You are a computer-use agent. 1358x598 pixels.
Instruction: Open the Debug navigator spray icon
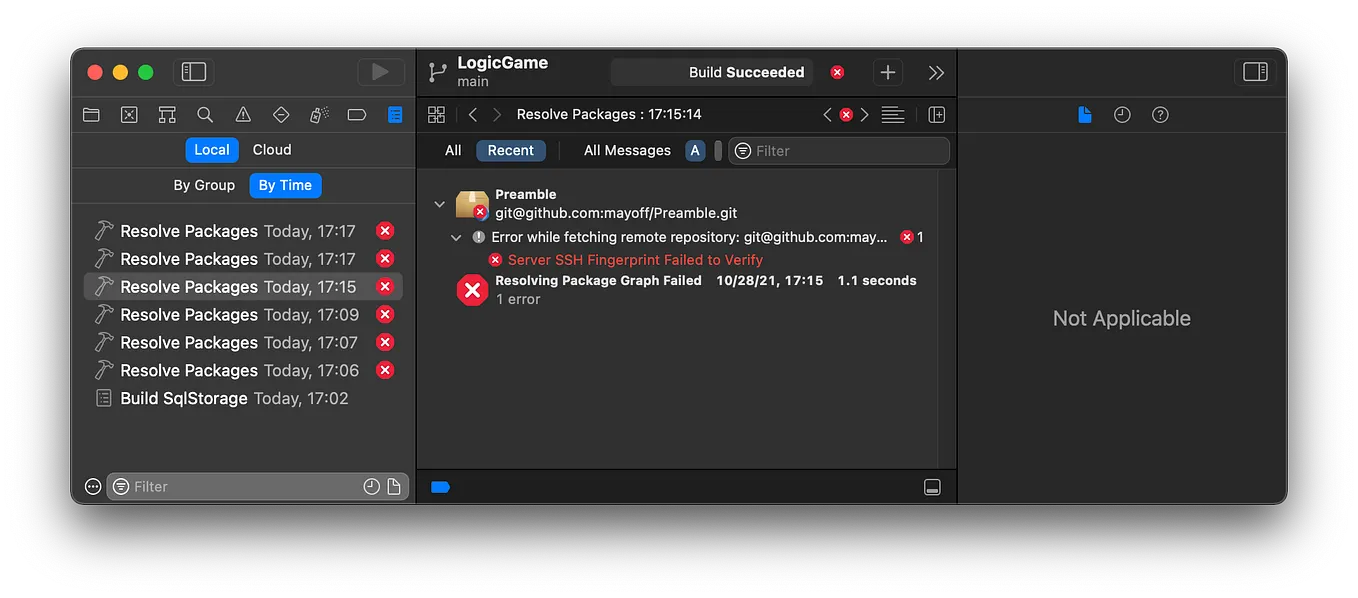coord(319,114)
